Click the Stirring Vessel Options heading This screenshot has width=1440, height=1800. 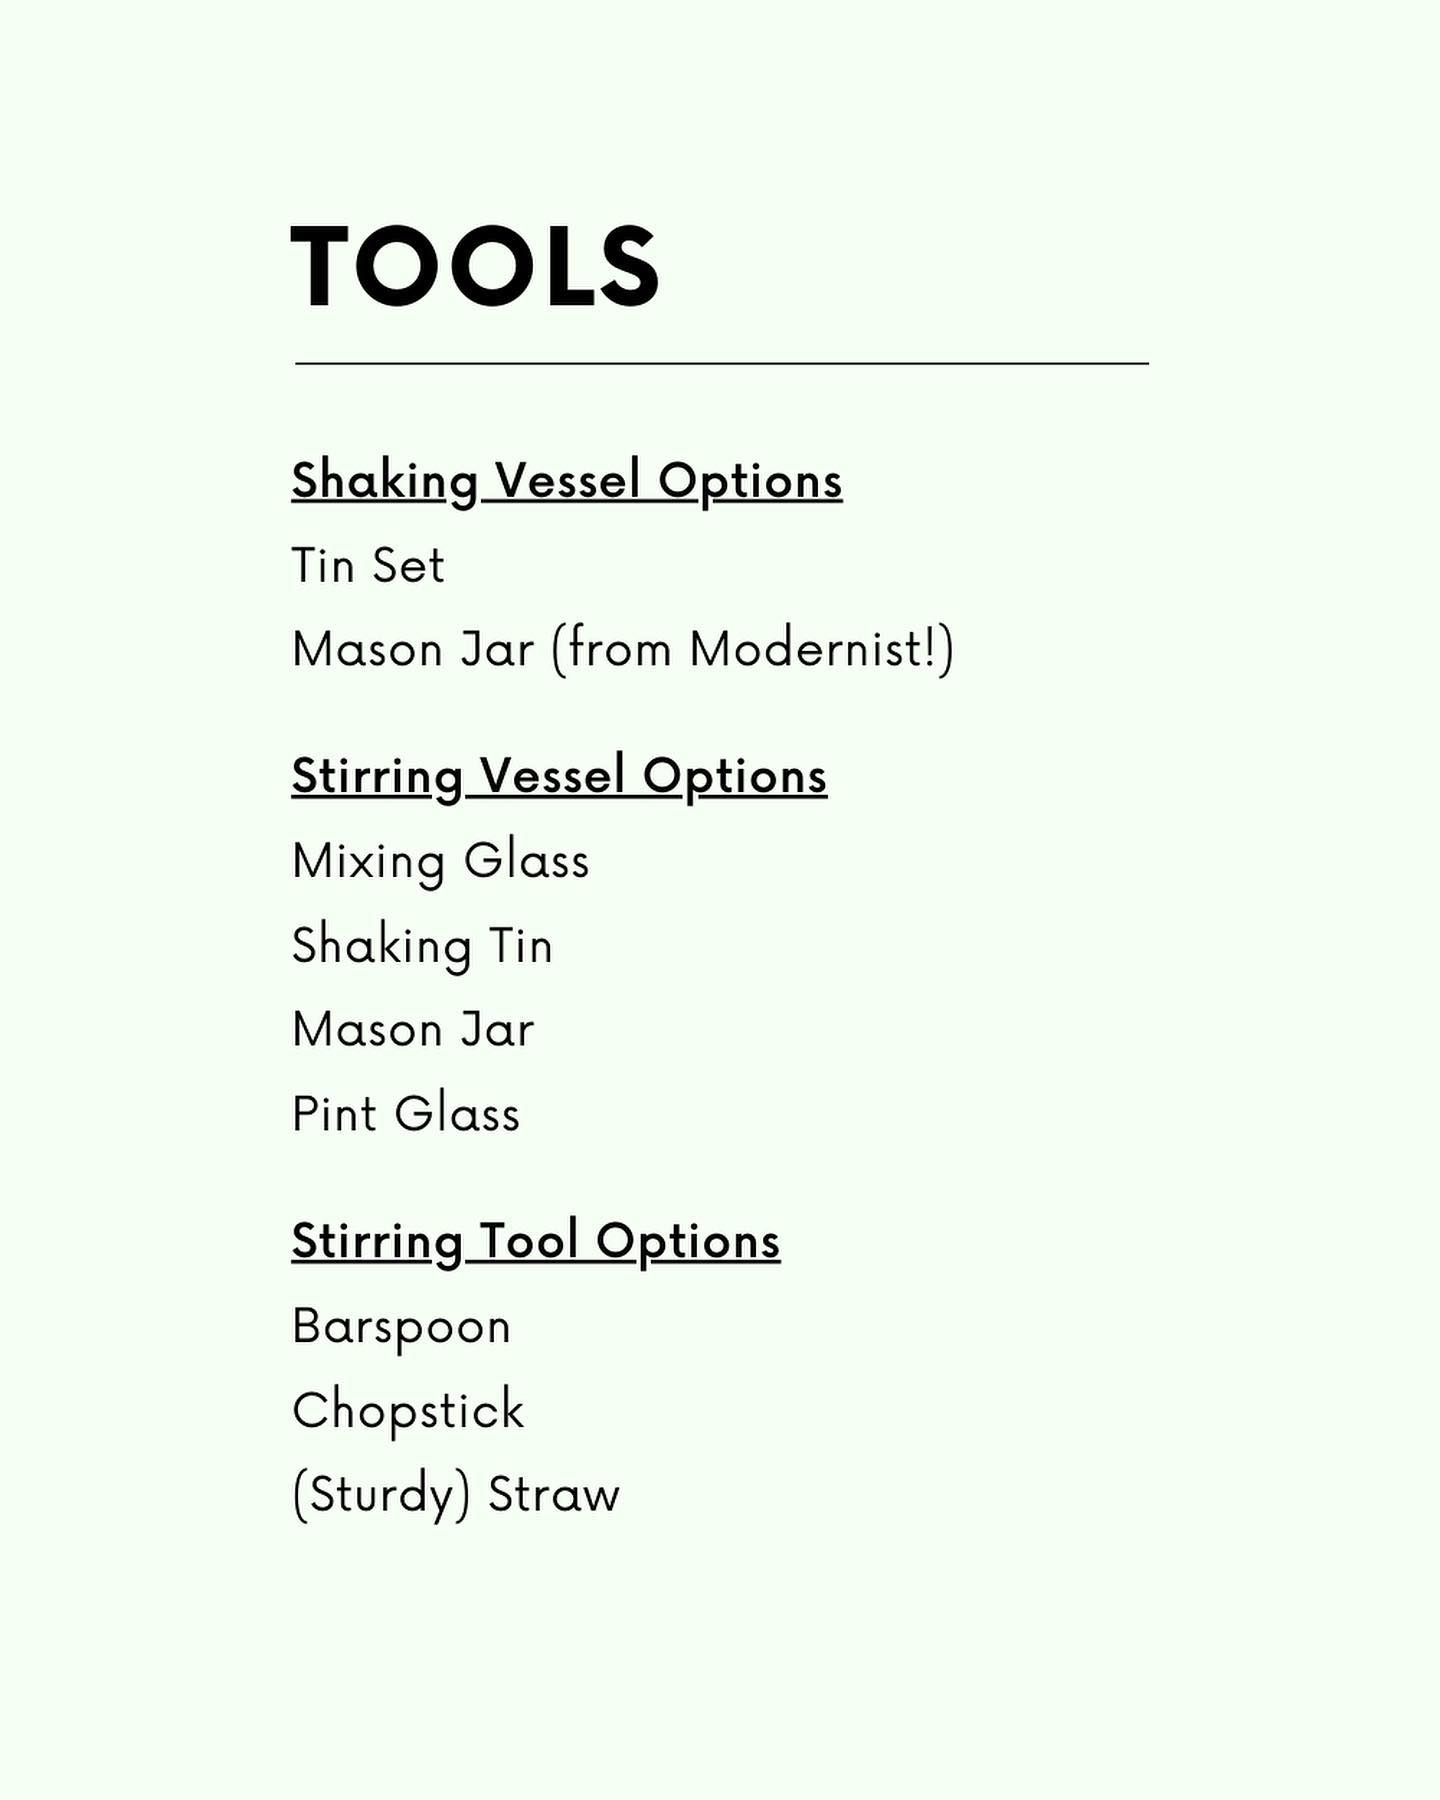click(559, 778)
